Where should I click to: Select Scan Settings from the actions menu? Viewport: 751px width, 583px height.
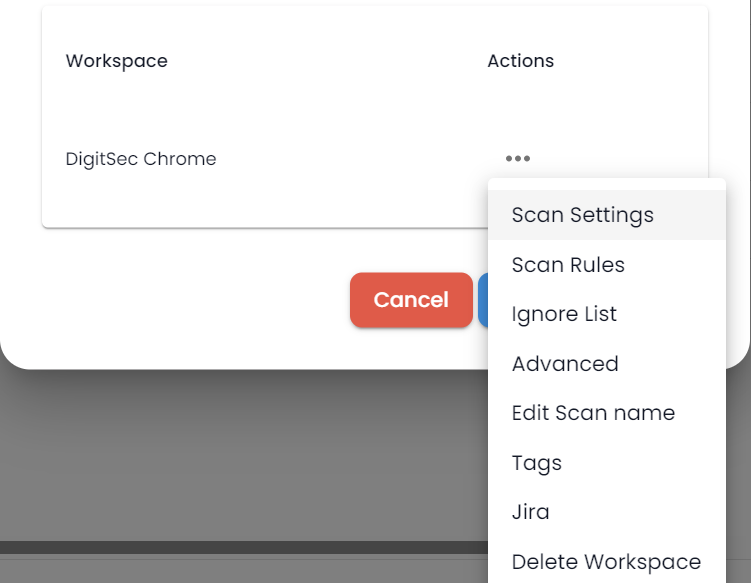click(x=607, y=215)
